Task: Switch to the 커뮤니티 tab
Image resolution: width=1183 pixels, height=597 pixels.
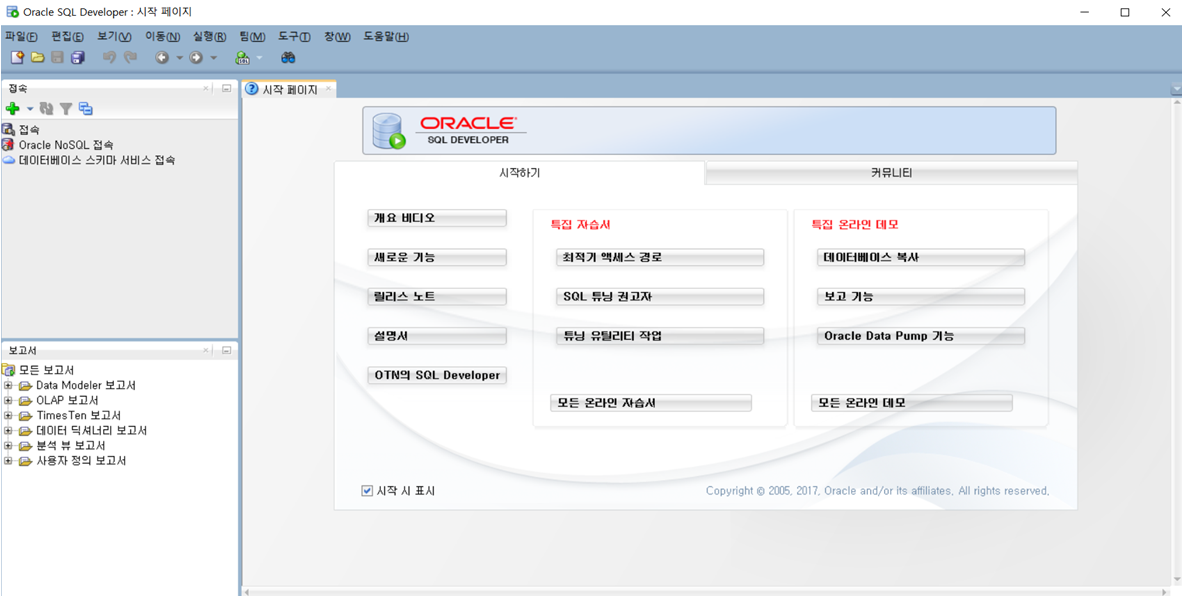Action: [x=891, y=173]
